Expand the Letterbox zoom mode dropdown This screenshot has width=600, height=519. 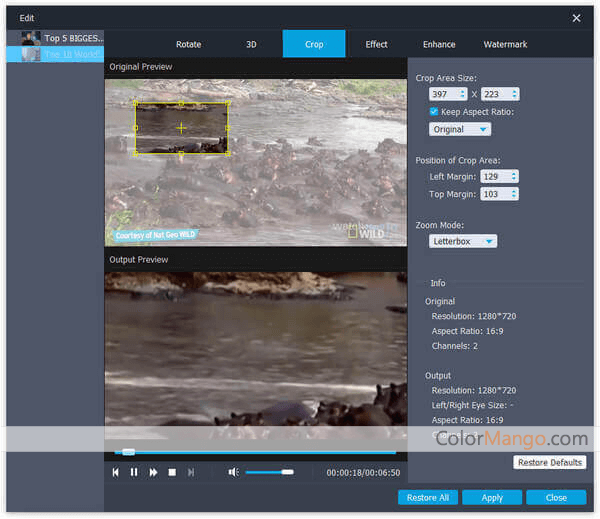[463, 241]
